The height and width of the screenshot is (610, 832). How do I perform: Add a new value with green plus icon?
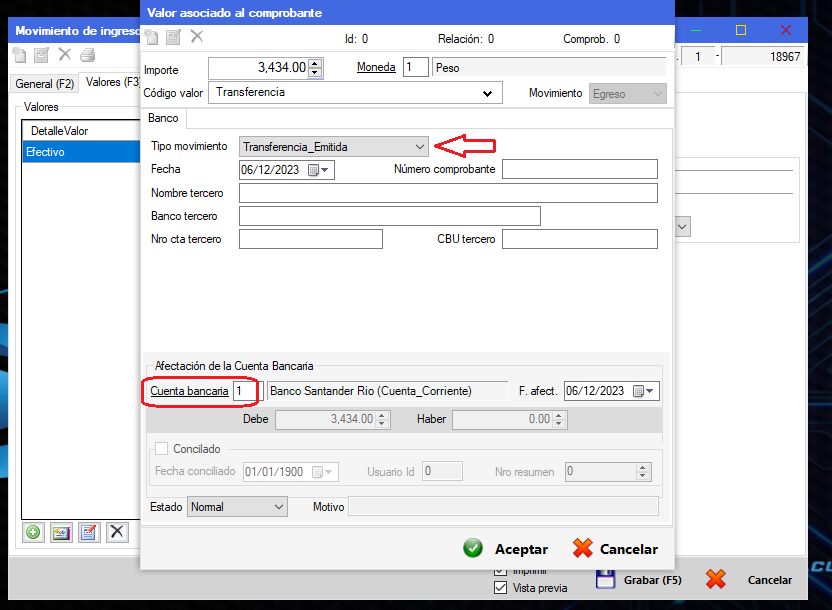(x=33, y=532)
